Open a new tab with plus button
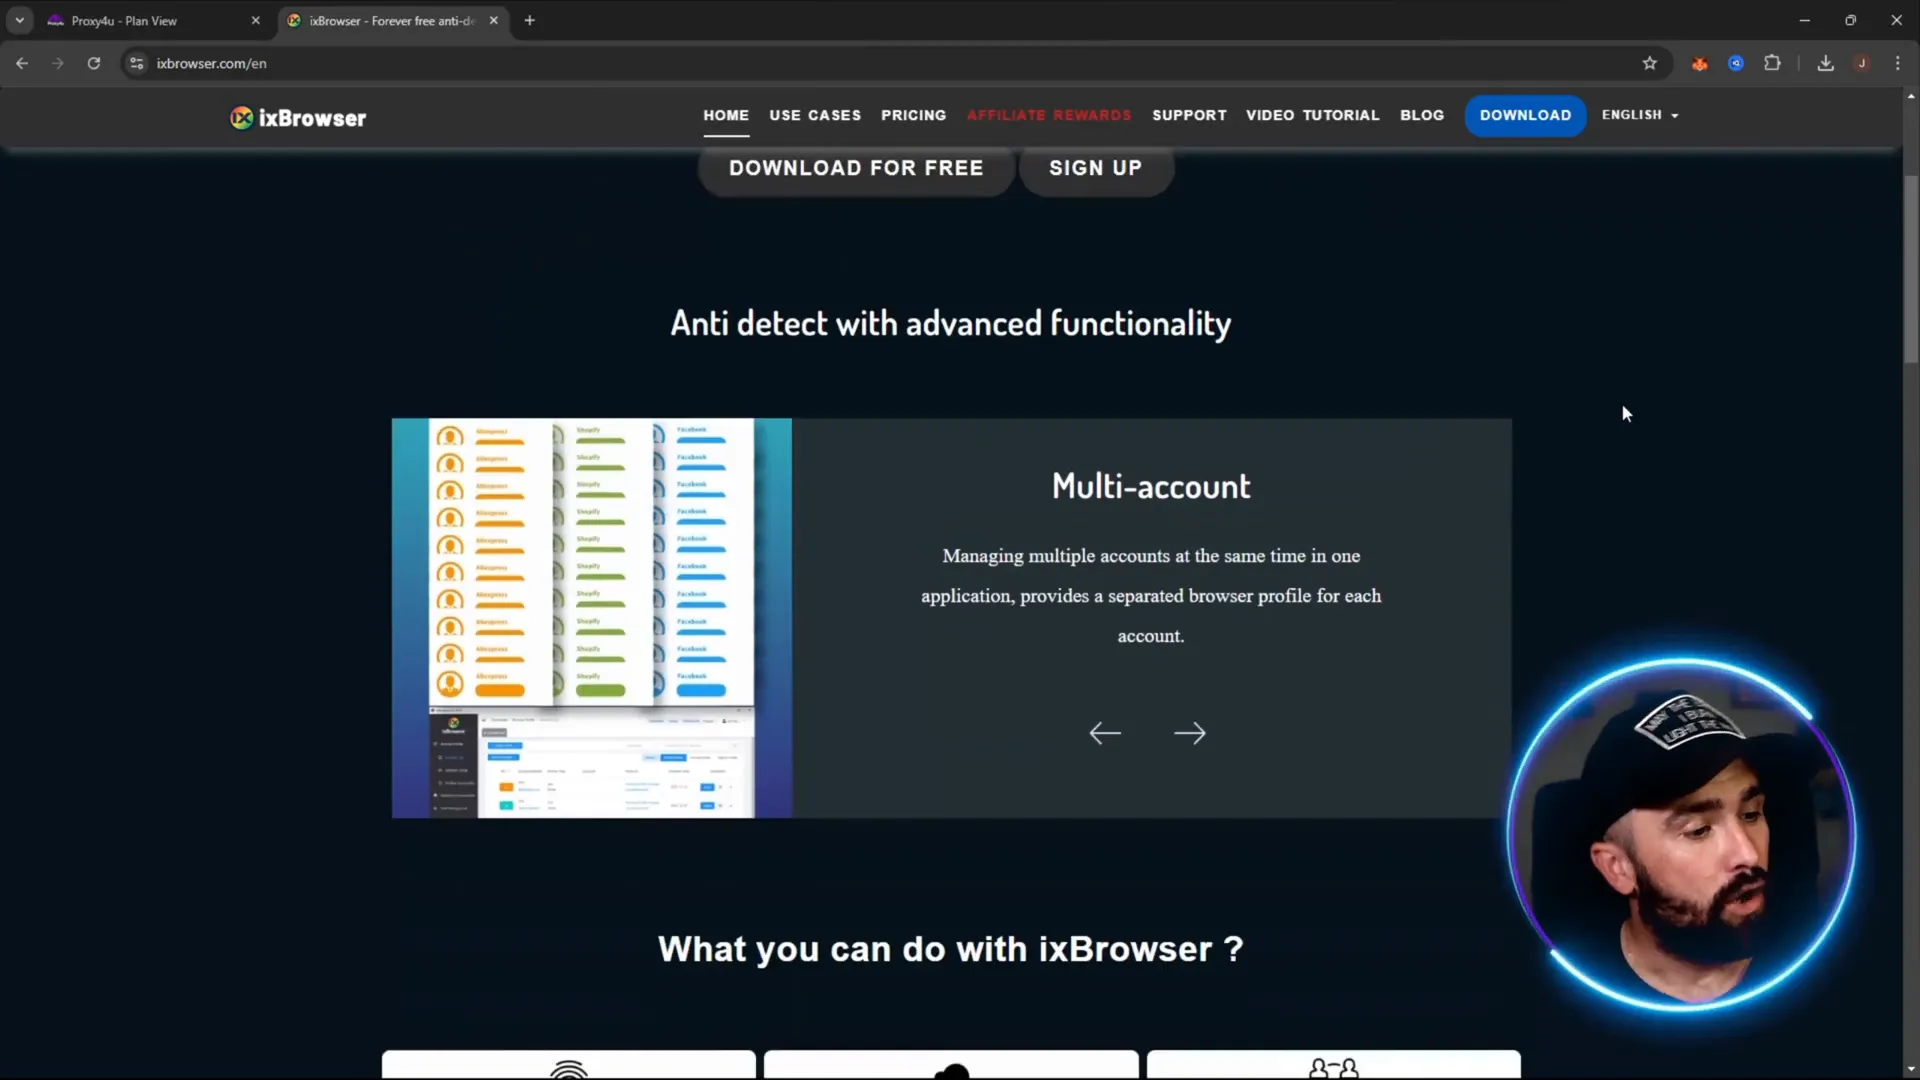This screenshot has width=1920, height=1080. [530, 20]
